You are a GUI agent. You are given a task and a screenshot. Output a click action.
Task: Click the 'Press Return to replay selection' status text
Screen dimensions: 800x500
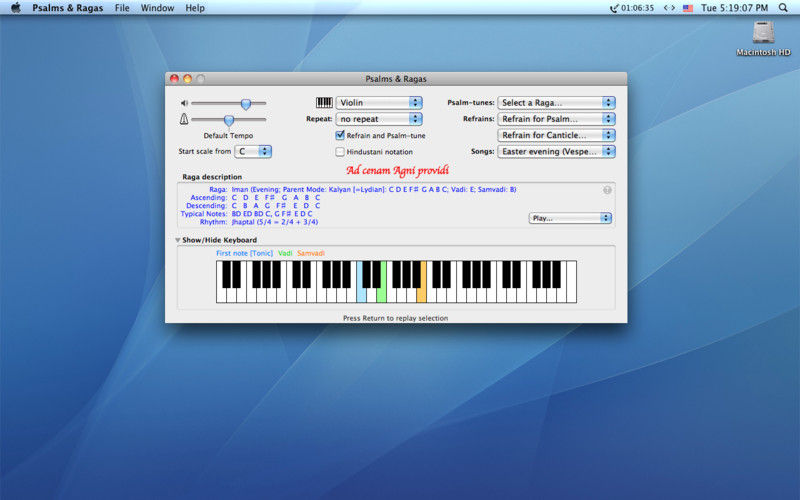395,318
